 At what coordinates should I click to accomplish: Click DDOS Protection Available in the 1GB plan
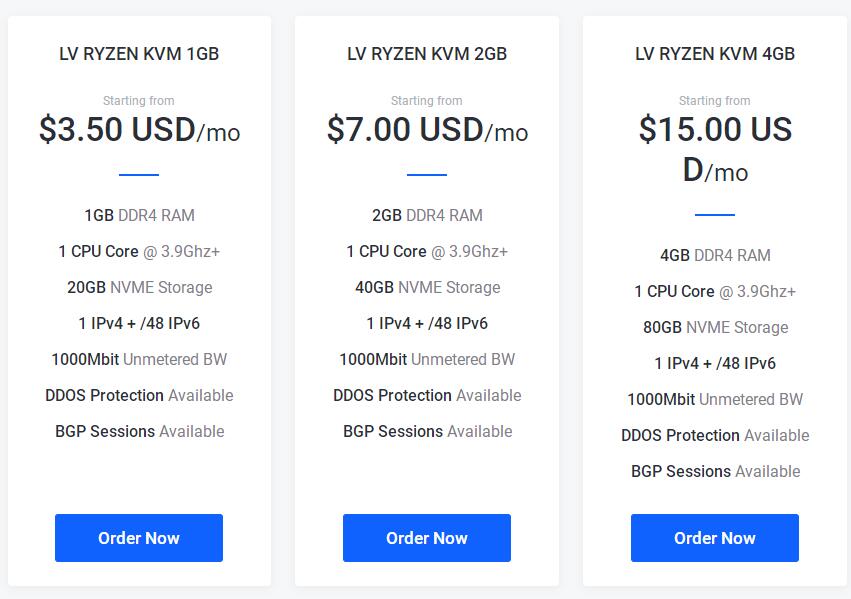click(x=139, y=395)
